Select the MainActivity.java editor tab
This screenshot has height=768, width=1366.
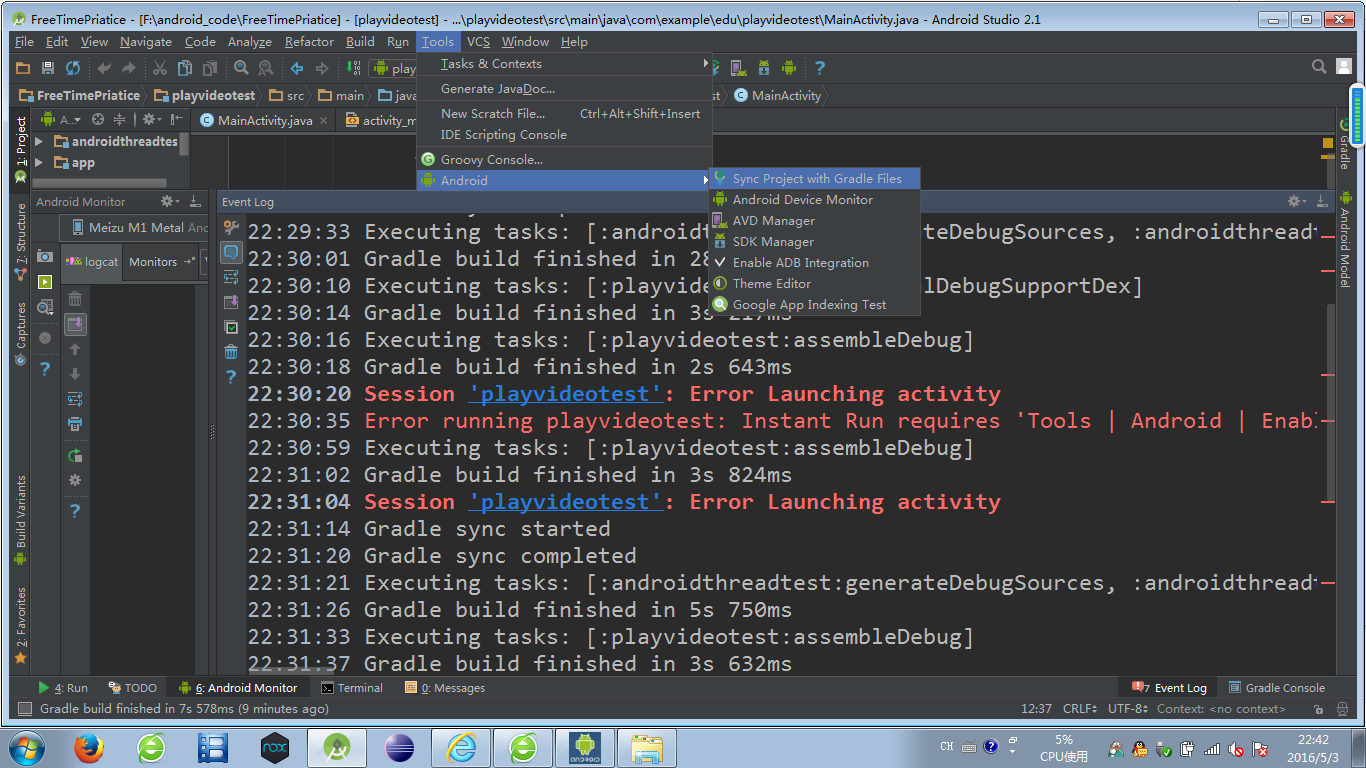pyautogui.click(x=264, y=120)
